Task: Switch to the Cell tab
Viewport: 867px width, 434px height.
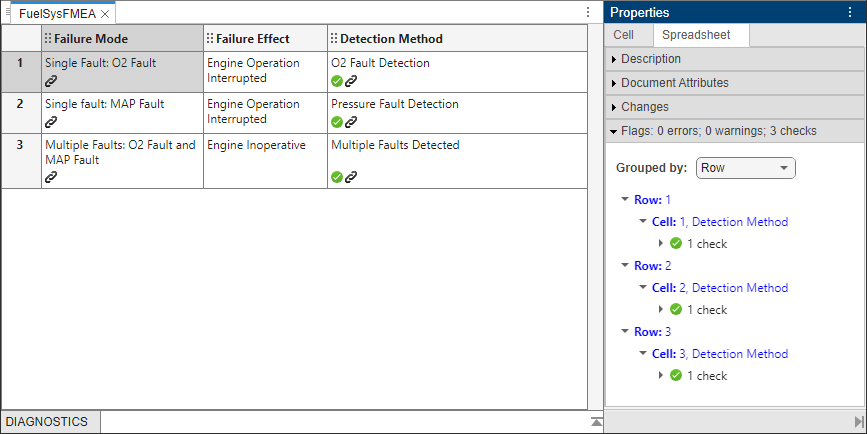Action: 623,35
